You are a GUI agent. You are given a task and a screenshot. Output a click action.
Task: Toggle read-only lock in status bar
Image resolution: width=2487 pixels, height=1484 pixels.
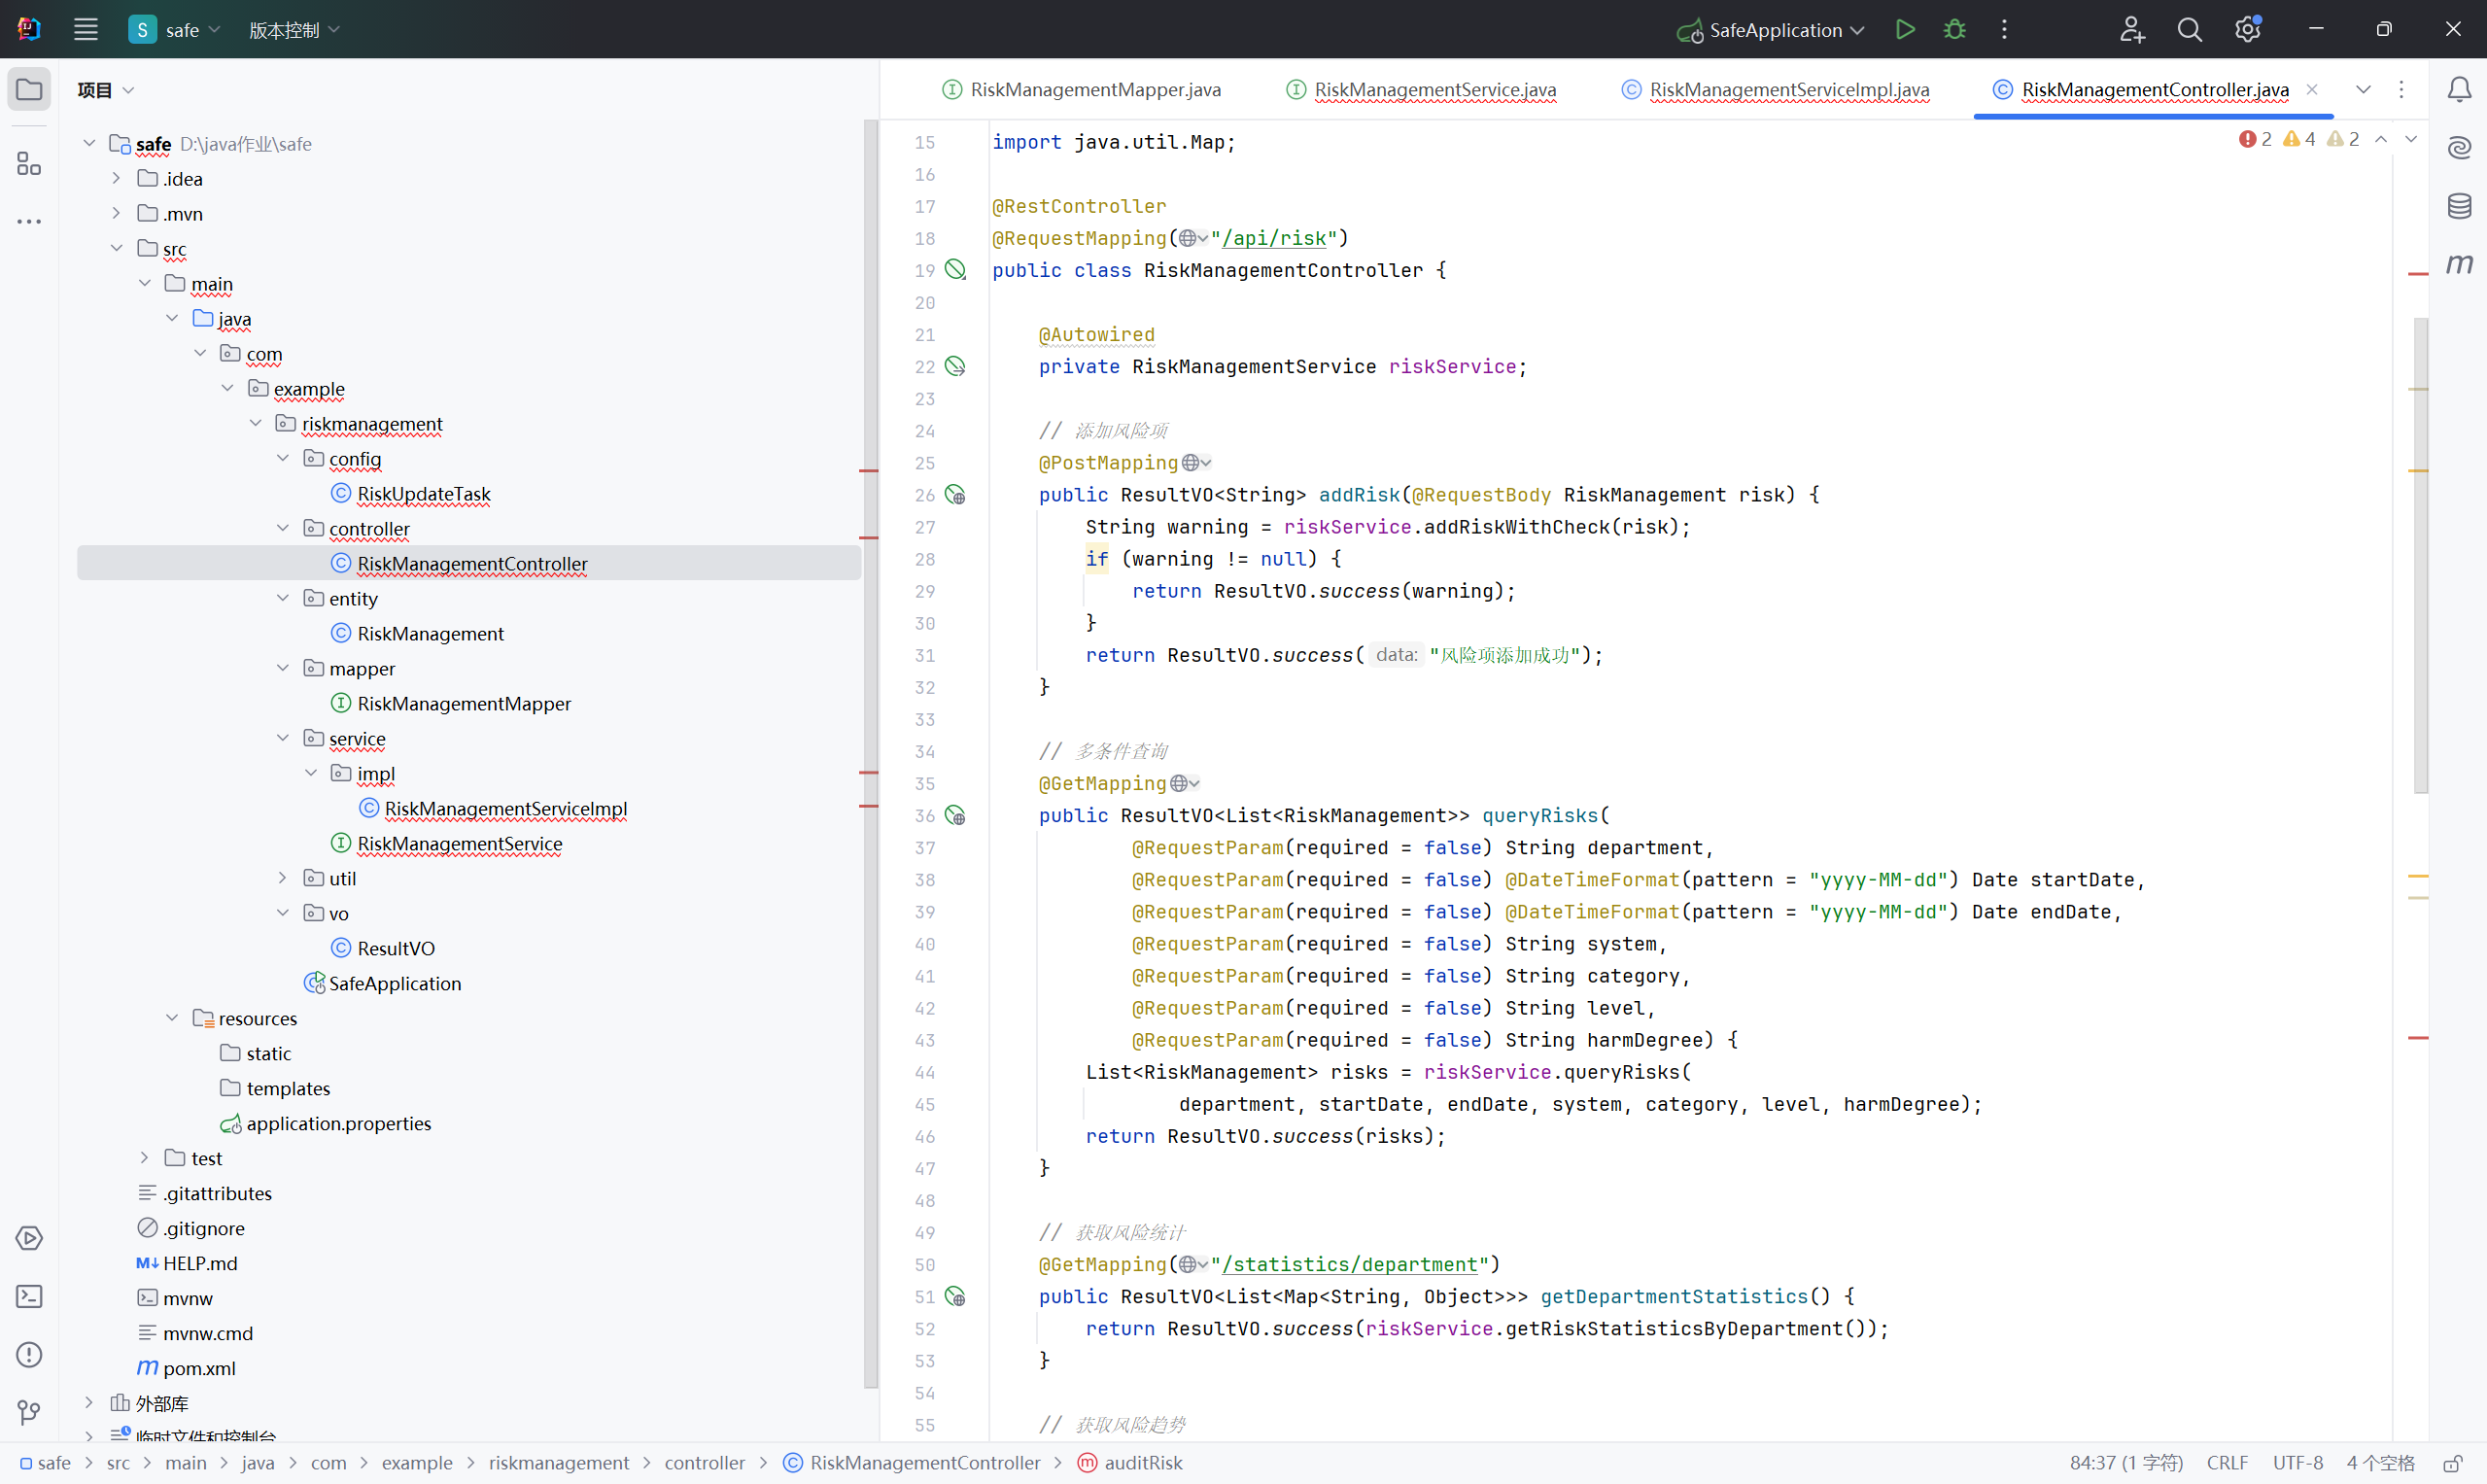[2452, 1463]
